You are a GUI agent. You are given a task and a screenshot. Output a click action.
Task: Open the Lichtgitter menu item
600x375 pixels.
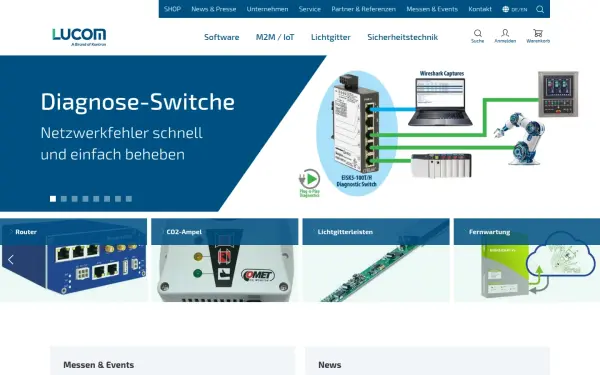[x=331, y=37]
